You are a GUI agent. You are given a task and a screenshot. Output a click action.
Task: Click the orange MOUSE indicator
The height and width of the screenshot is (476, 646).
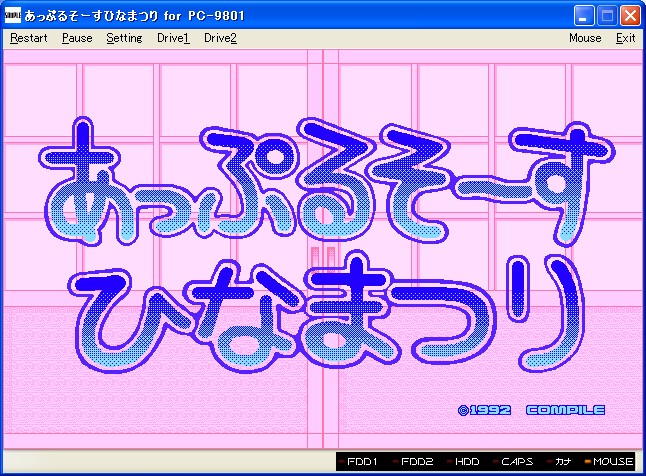pos(609,462)
